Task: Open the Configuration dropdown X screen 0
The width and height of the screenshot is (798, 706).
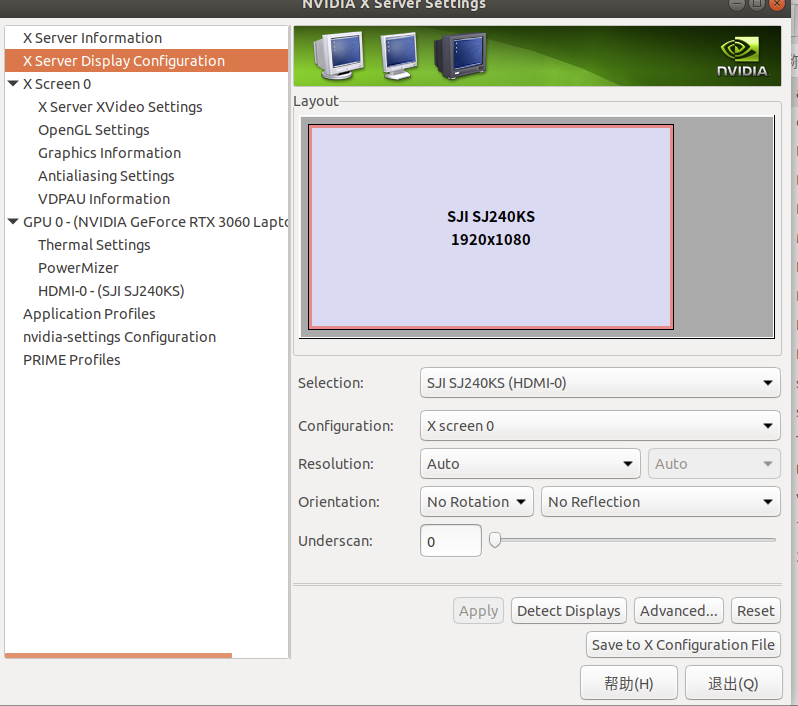Action: point(600,426)
